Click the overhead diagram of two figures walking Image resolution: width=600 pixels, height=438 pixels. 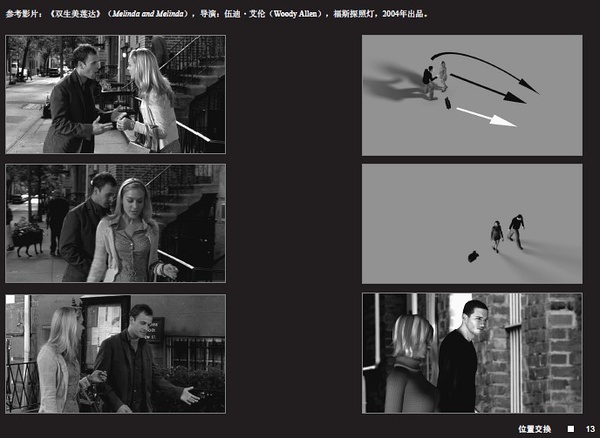pos(472,224)
